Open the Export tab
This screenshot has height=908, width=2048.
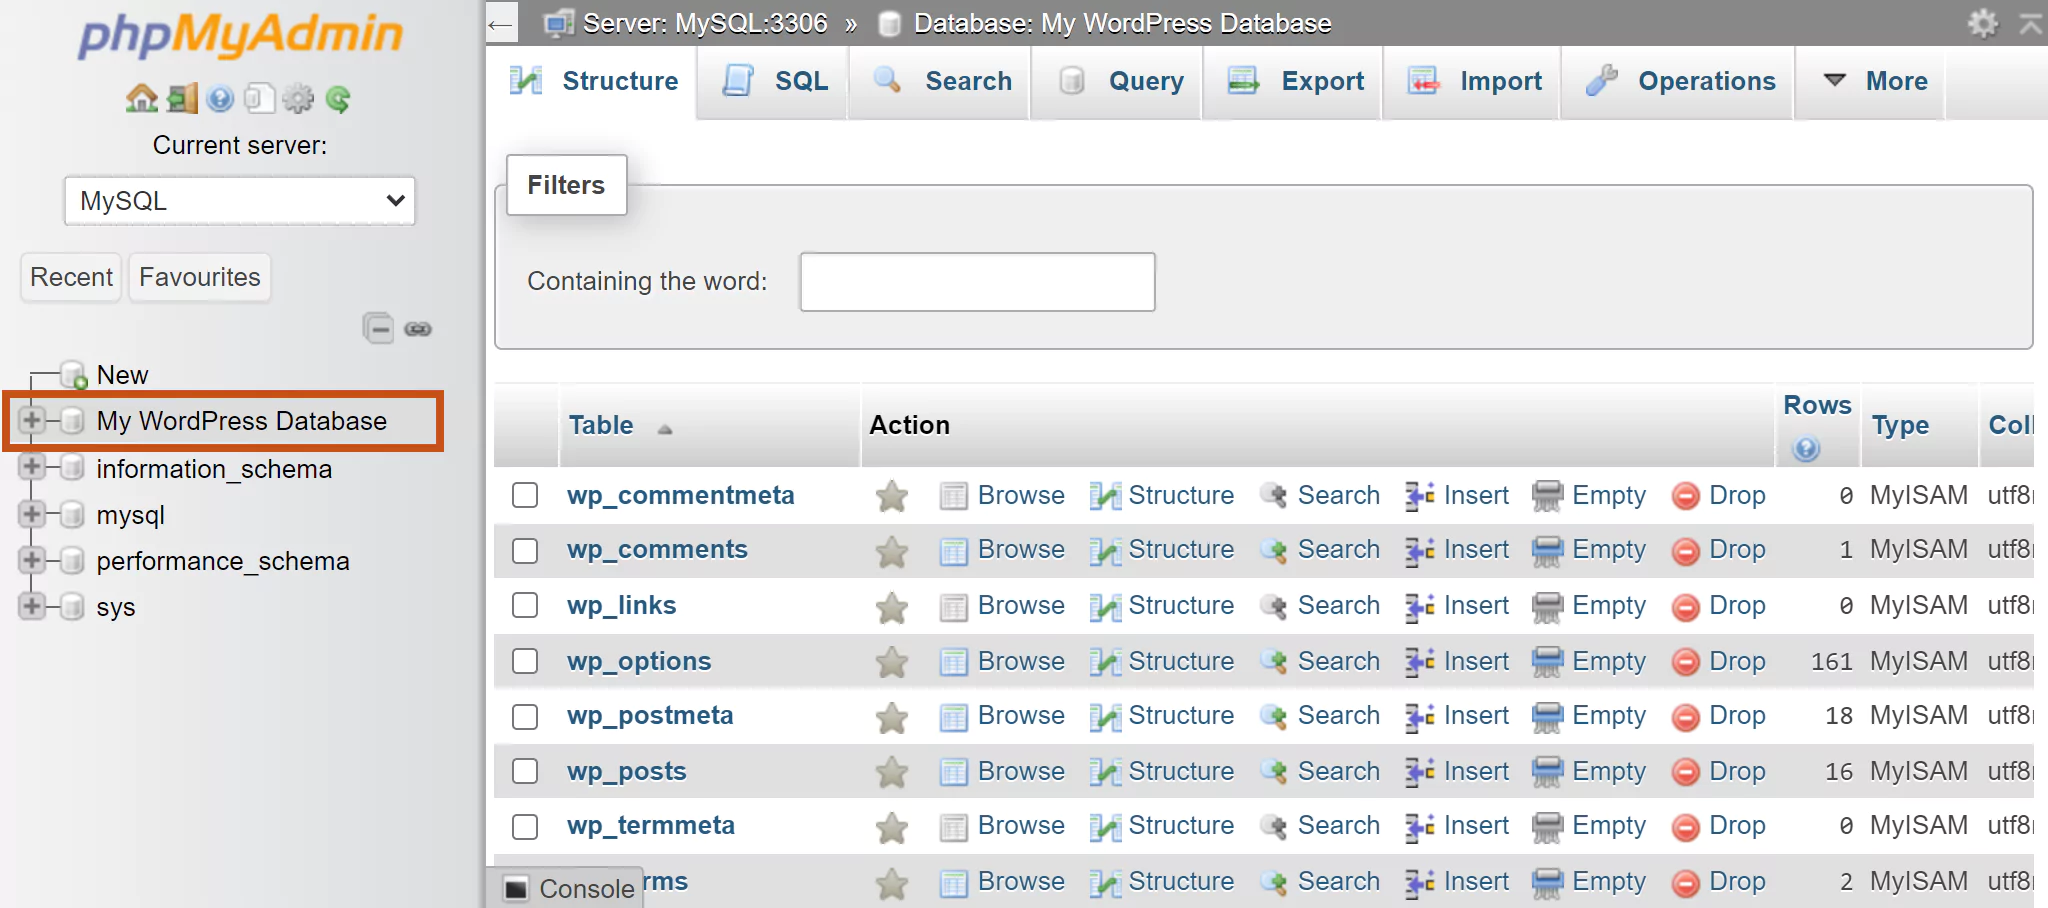coord(1294,82)
